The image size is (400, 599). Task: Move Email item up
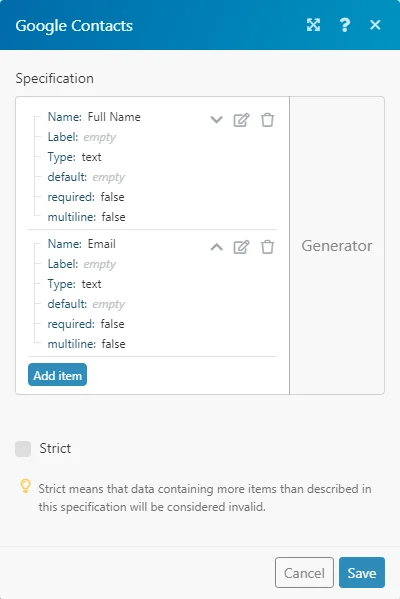click(x=216, y=247)
